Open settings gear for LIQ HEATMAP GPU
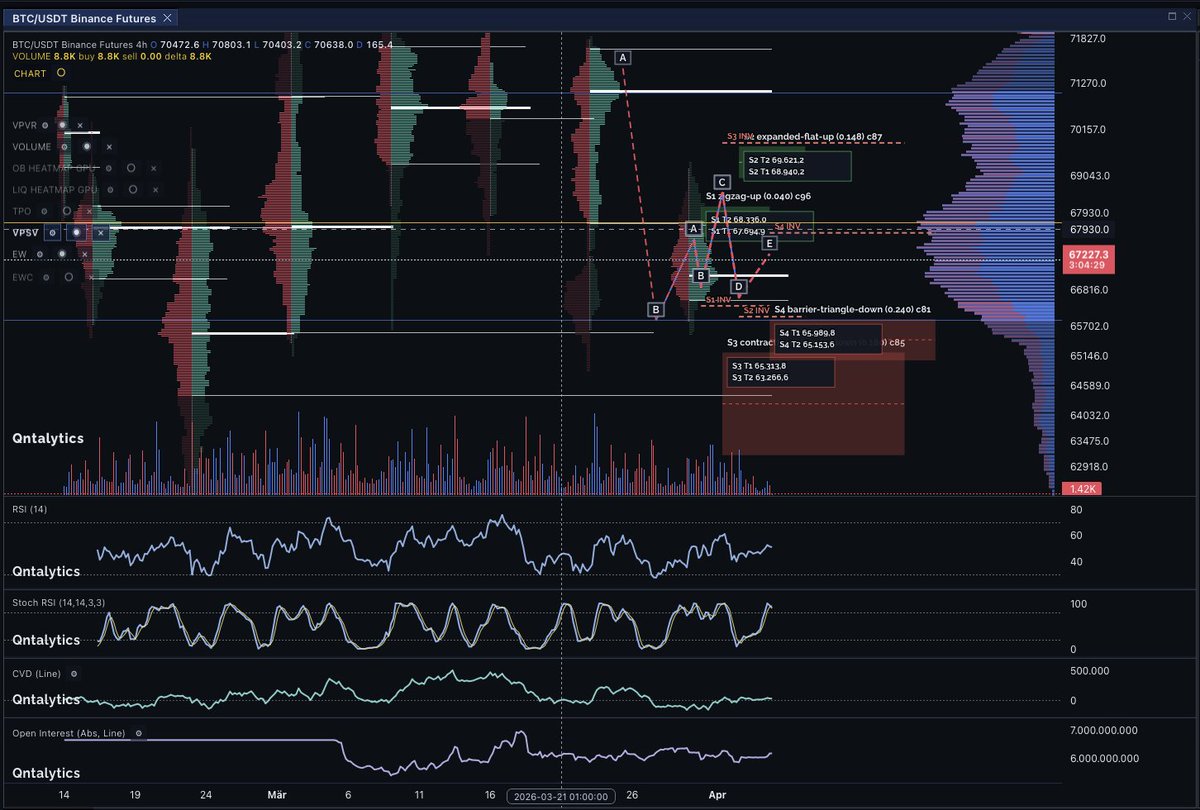 coord(110,189)
